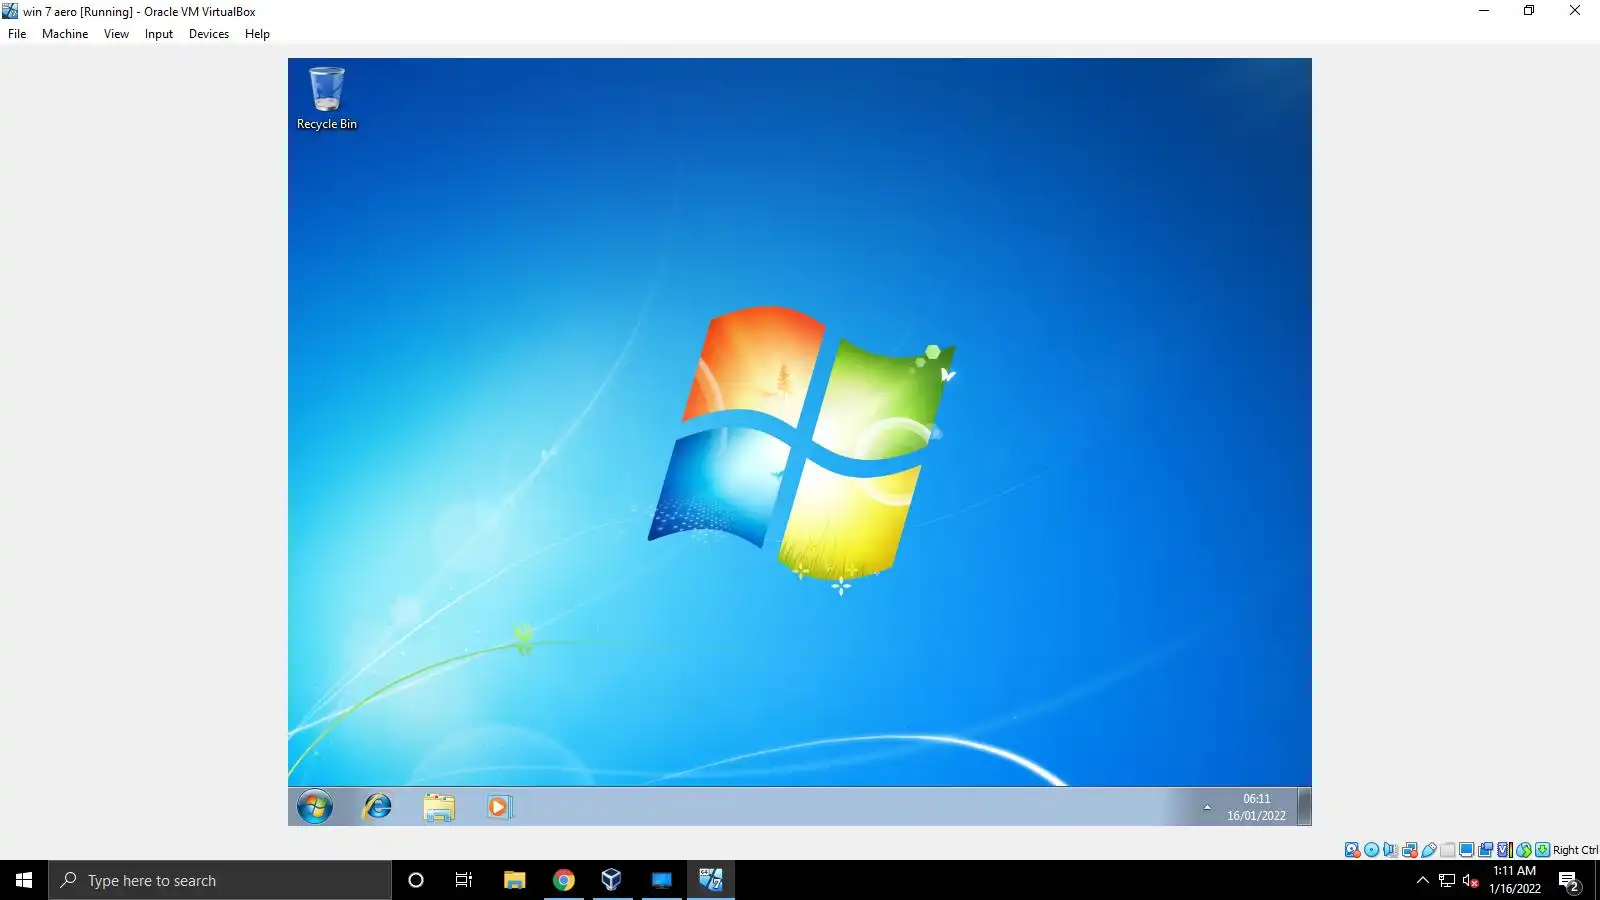Image resolution: width=1600 pixels, height=900 pixels.
Task: Open the Devices menu
Action: [209, 34]
